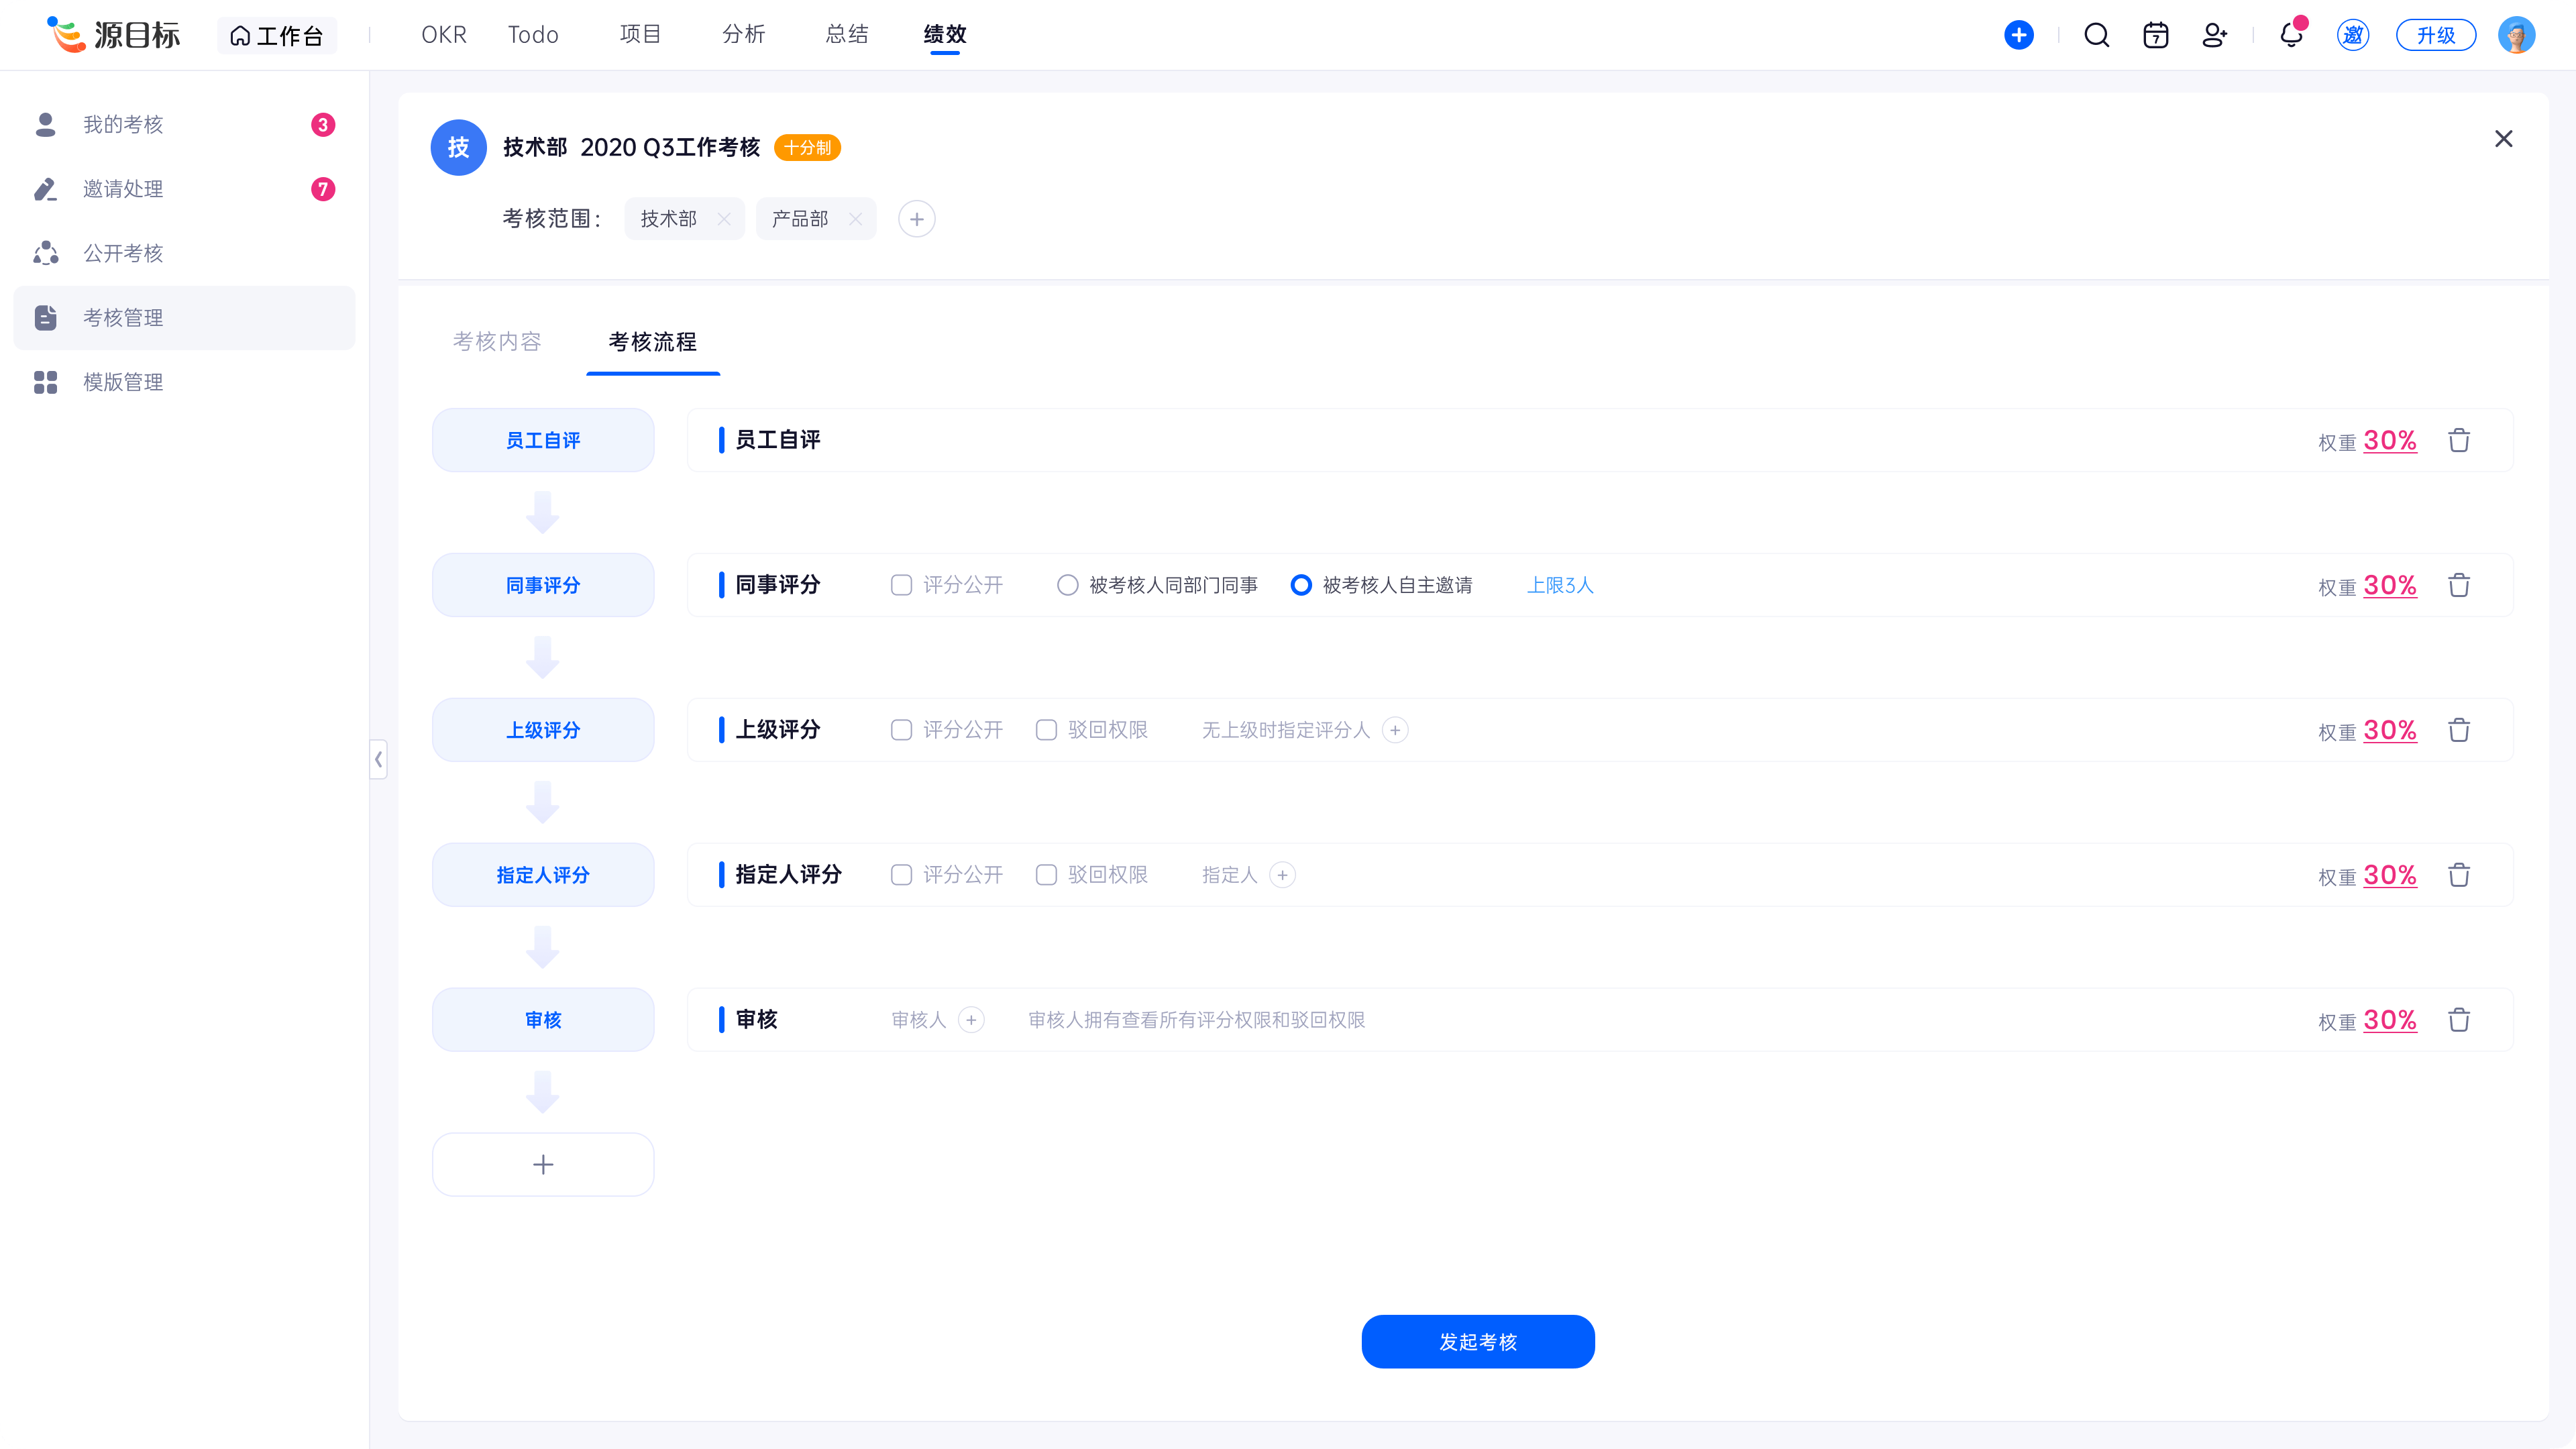Screen dimensions: 2576x1449
Task: Open the notifications bell
Action: (x=2290, y=36)
